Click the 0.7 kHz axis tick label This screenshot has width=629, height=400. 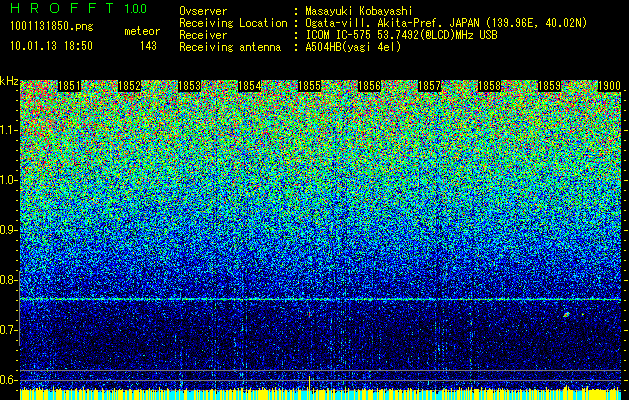[x=8, y=330]
